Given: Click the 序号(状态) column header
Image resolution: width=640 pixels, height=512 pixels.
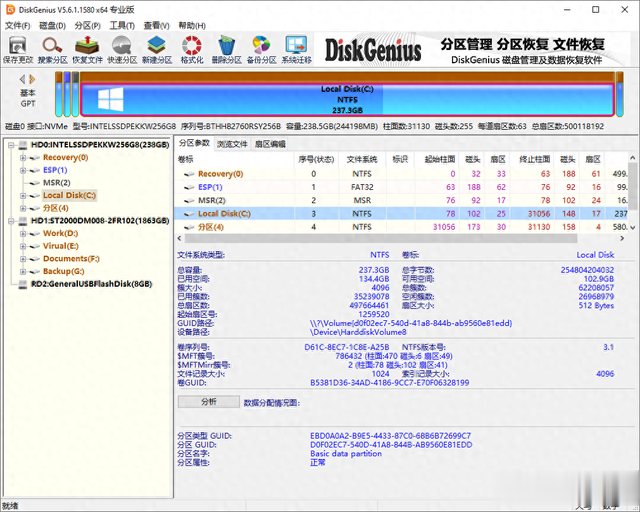Looking at the screenshot, I should pyautogui.click(x=316, y=159).
